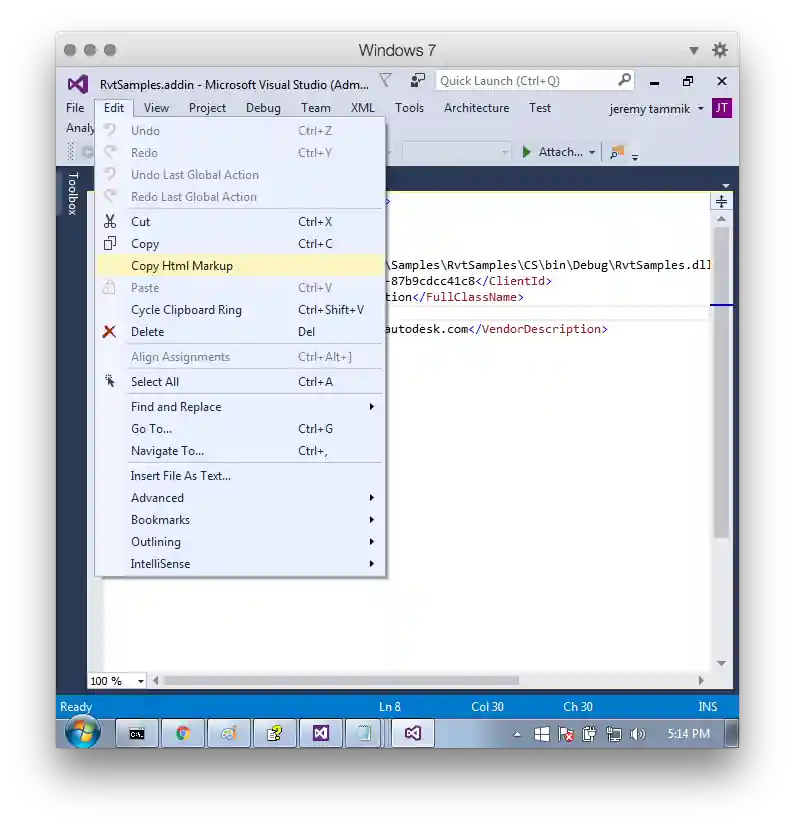Open Chrome from the Windows taskbar
This screenshot has height=828, width=795.
tap(183, 733)
